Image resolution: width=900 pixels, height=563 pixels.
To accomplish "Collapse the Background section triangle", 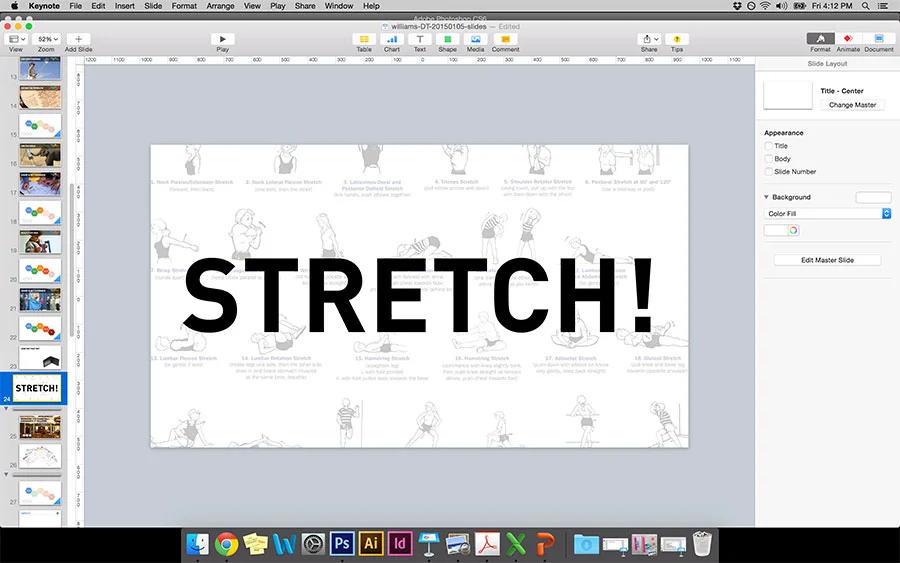I will pos(766,197).
